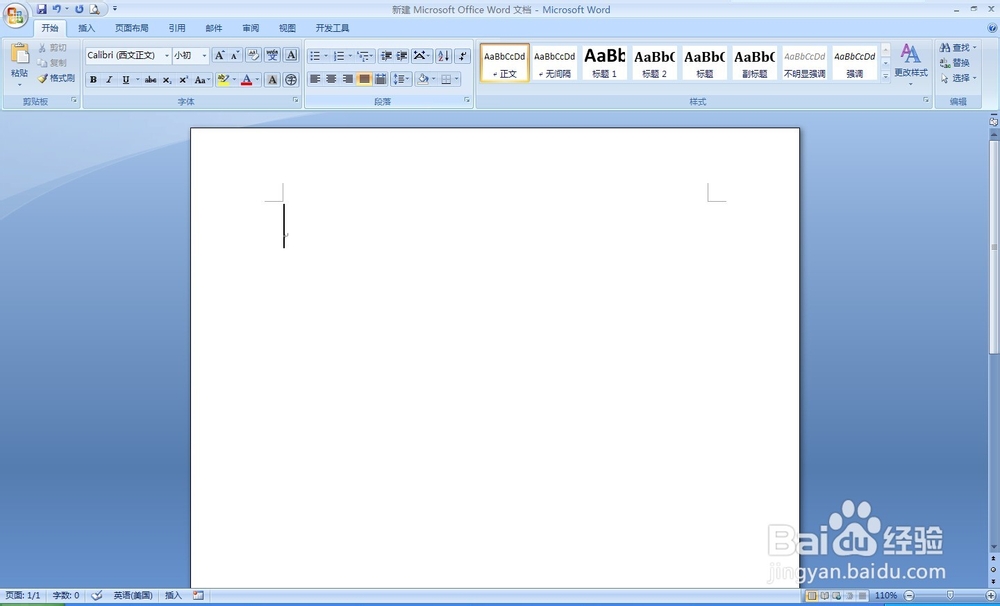Switch to the 邮件 tab
The width and height of the screenshot is (1000, 606).
tap(214, 28)
